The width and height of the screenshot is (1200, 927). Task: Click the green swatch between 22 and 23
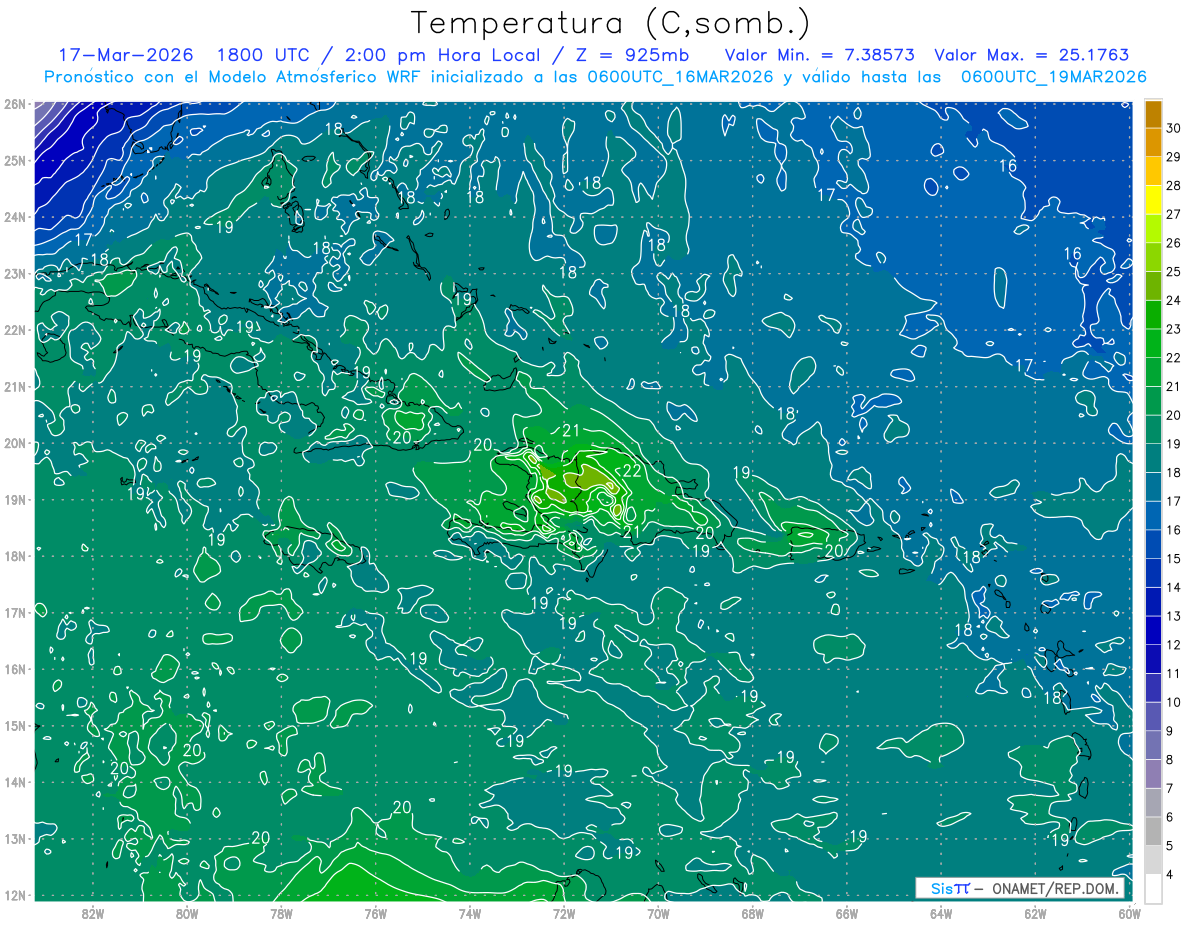click(x=1153, y=343)
